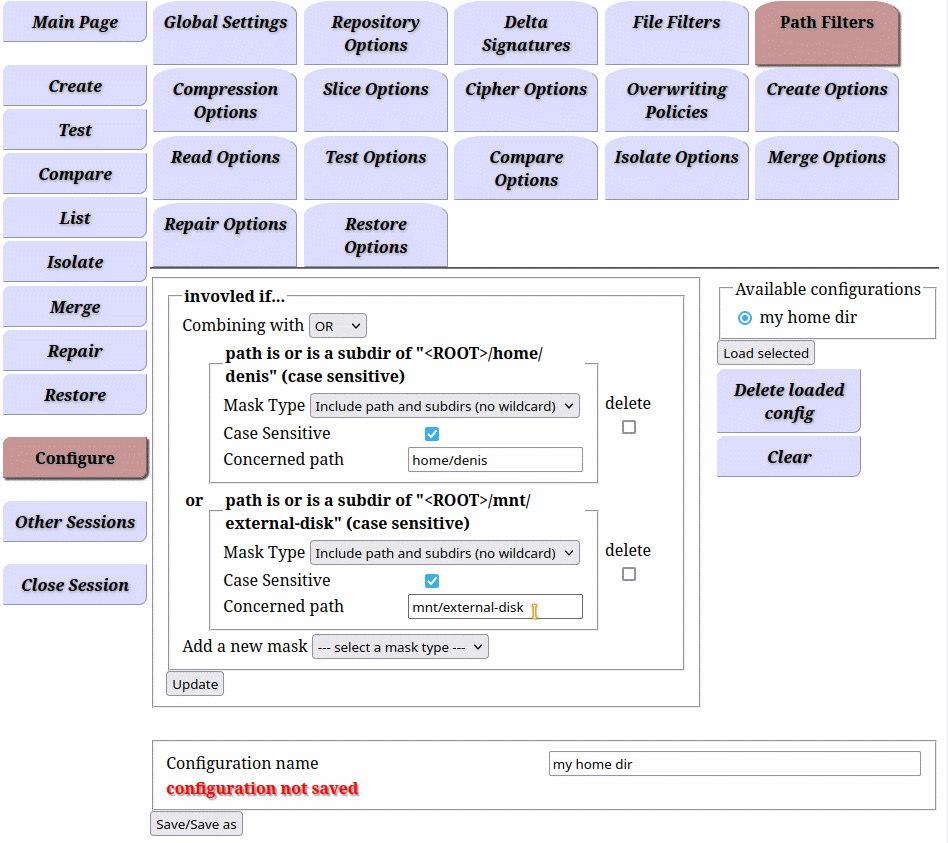Open the List section
Screen dimensions: 948x843
pos(74,218)
